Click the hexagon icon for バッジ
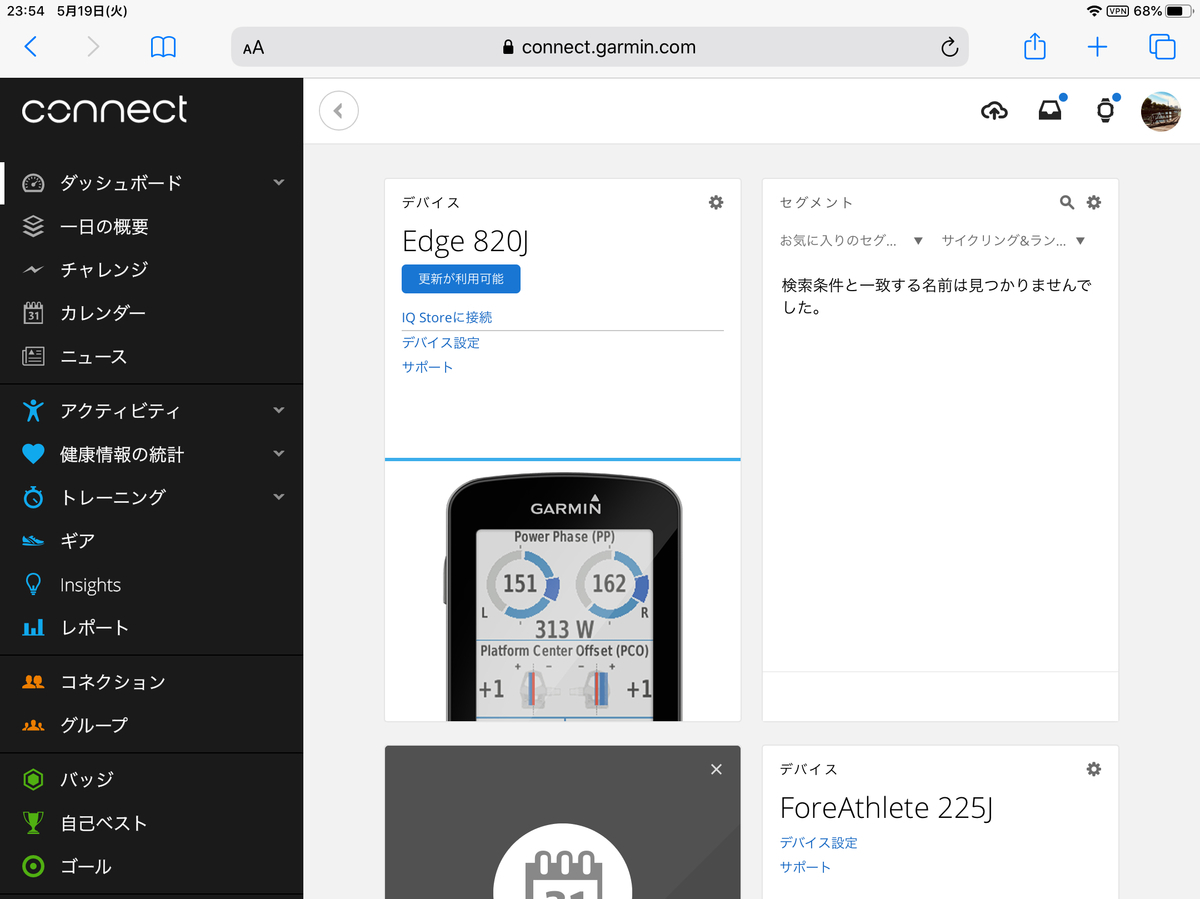Screen dimensions: 1200x899 pyautogui.click(x=33, y=779)
